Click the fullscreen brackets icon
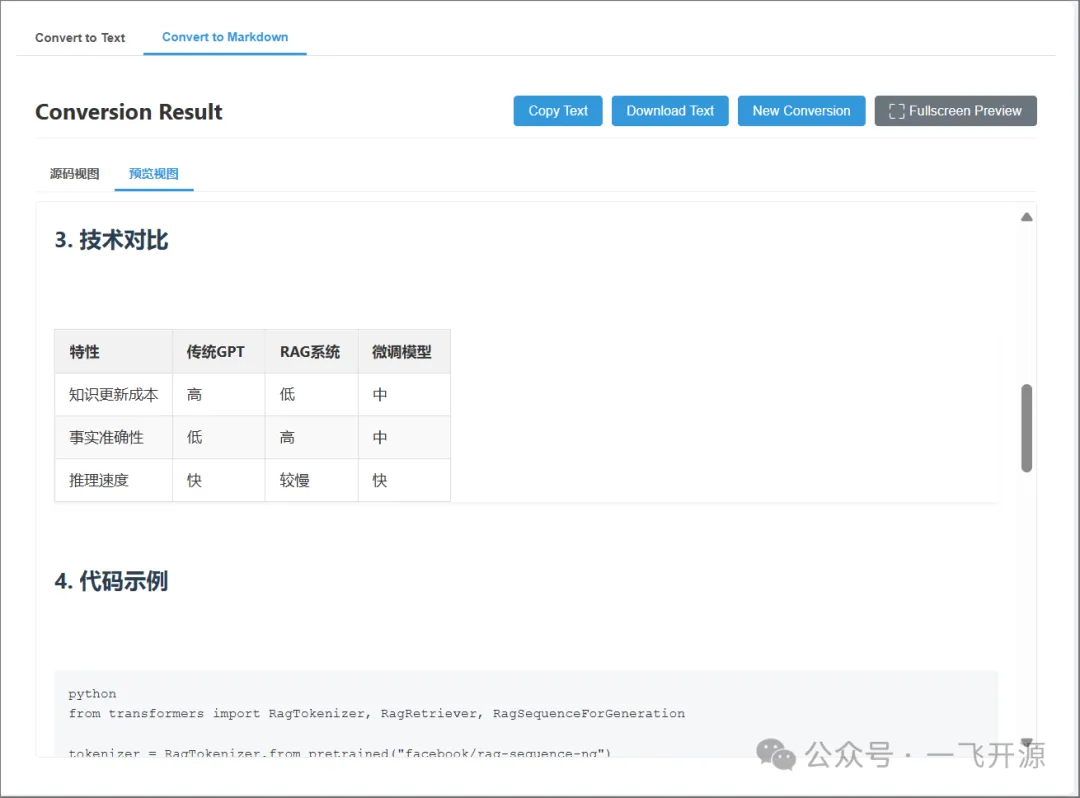This screenshot has width=1080, height=798. click(896, 111)
